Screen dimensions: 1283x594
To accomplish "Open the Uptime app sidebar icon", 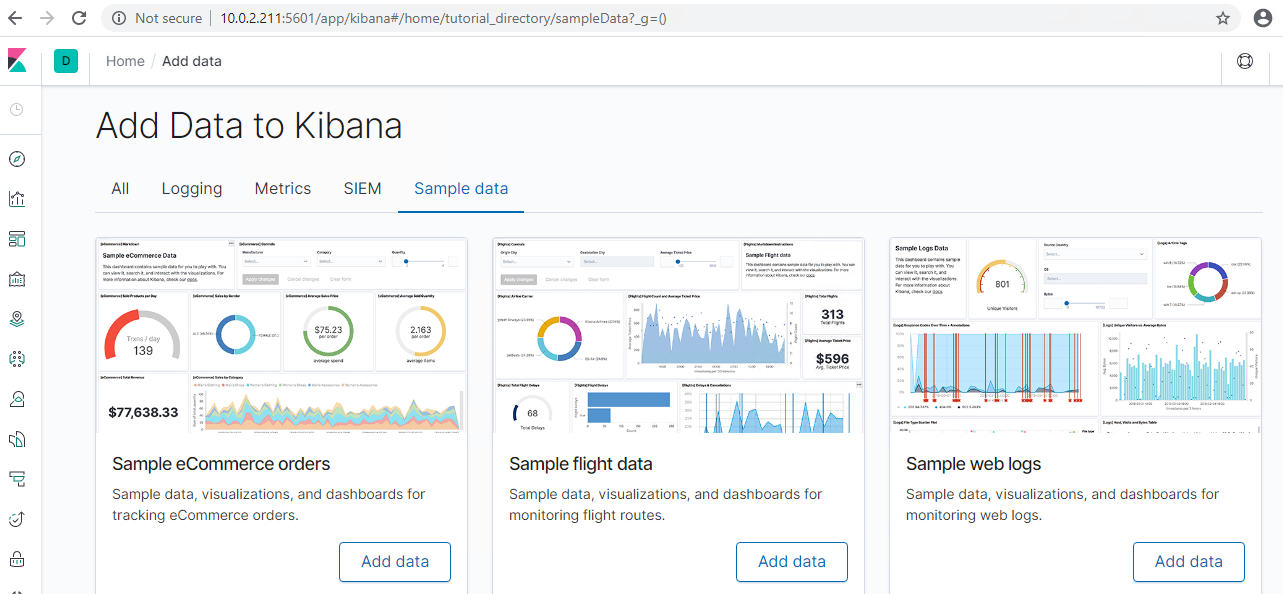I will coord(17,519).
